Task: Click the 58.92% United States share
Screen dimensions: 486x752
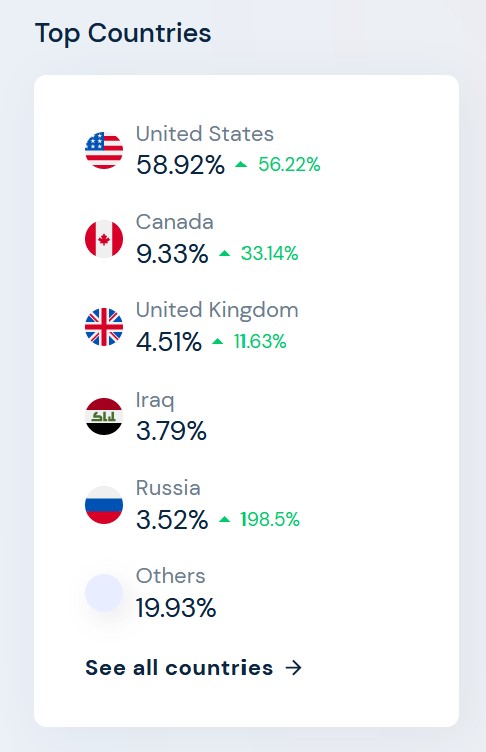Action: (x=180, y=165)
